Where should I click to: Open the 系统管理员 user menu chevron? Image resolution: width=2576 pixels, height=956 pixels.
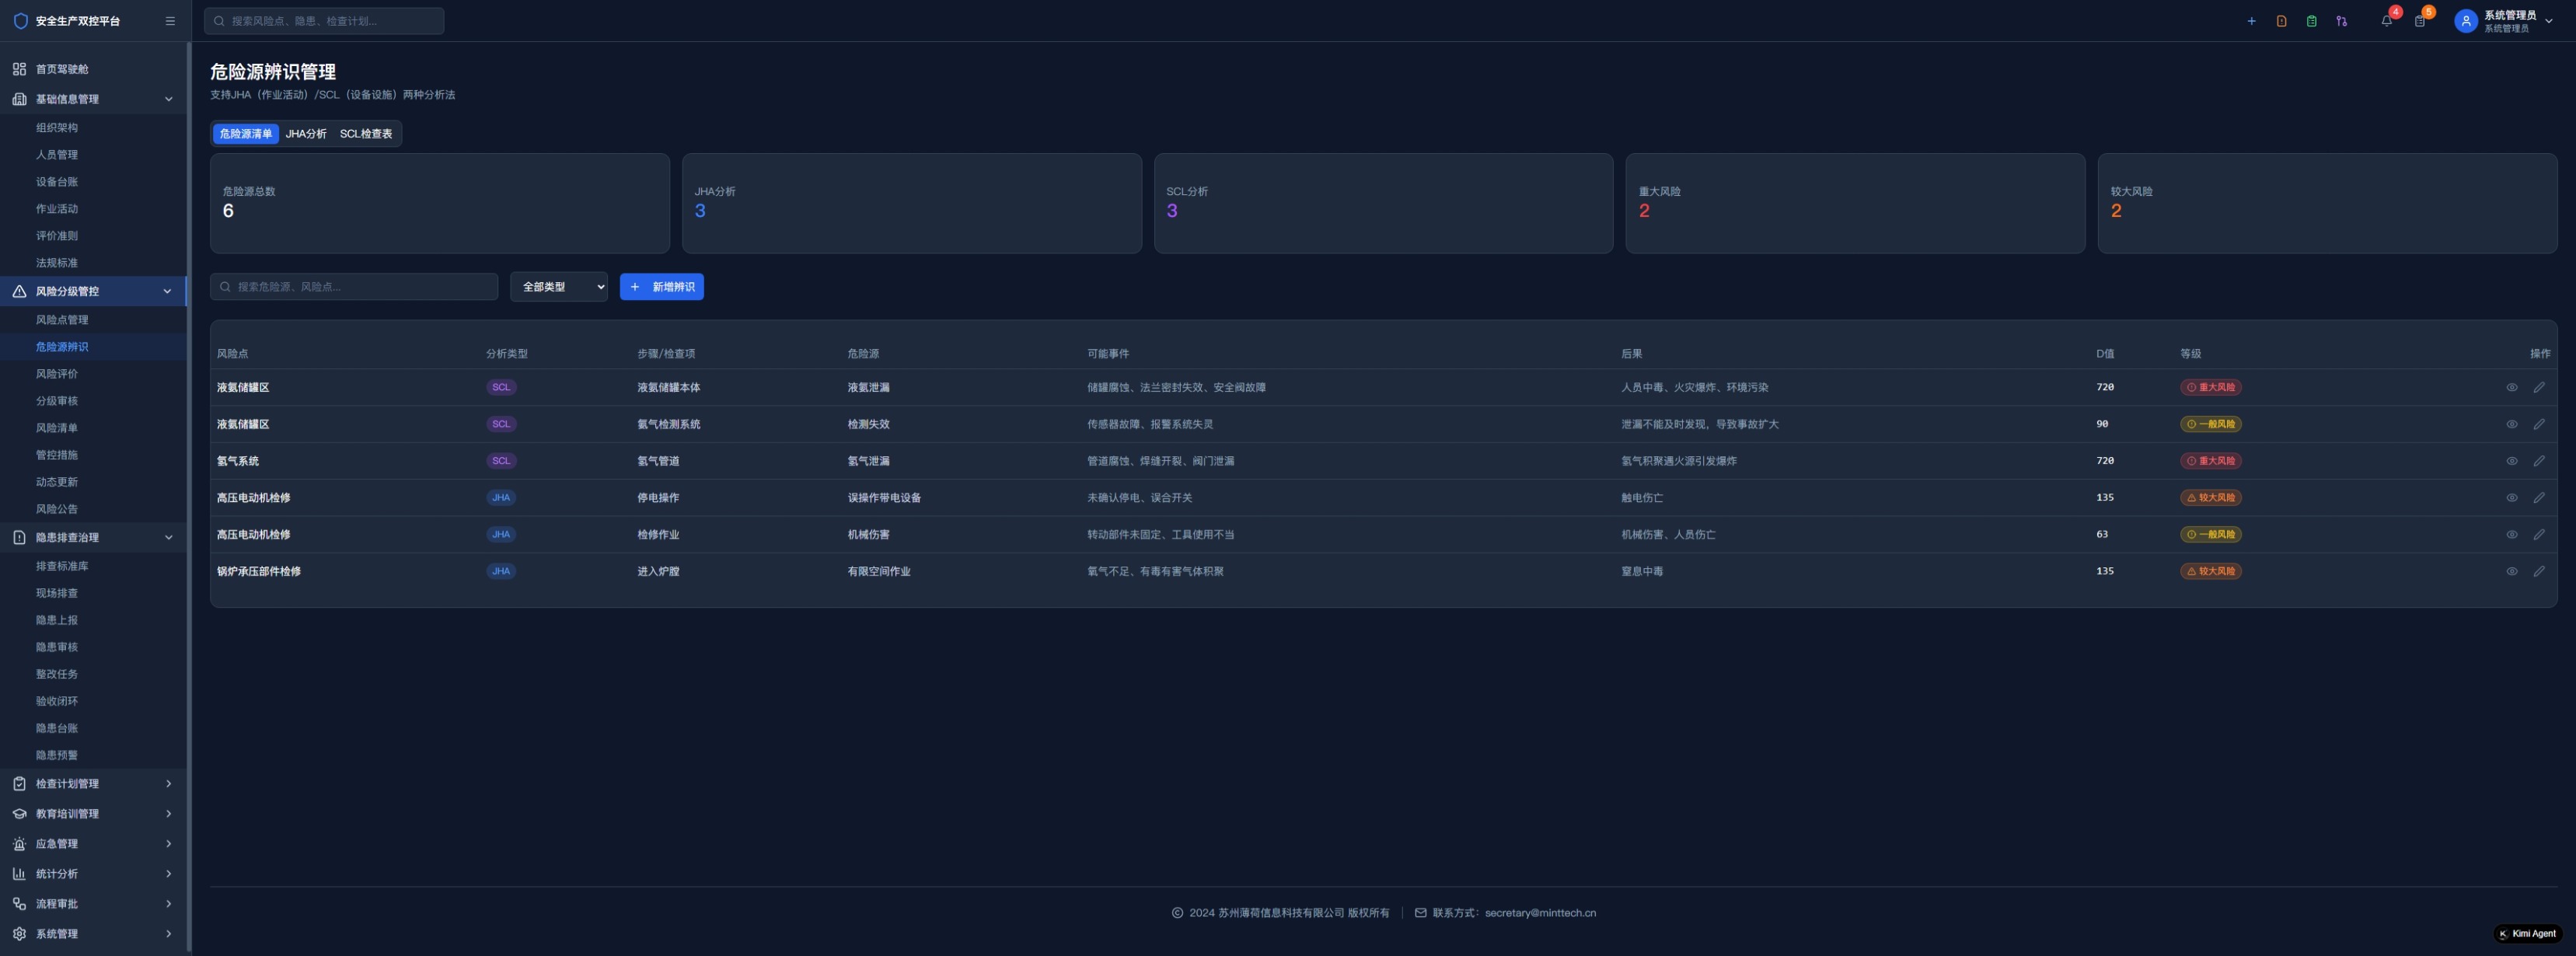2548,21
